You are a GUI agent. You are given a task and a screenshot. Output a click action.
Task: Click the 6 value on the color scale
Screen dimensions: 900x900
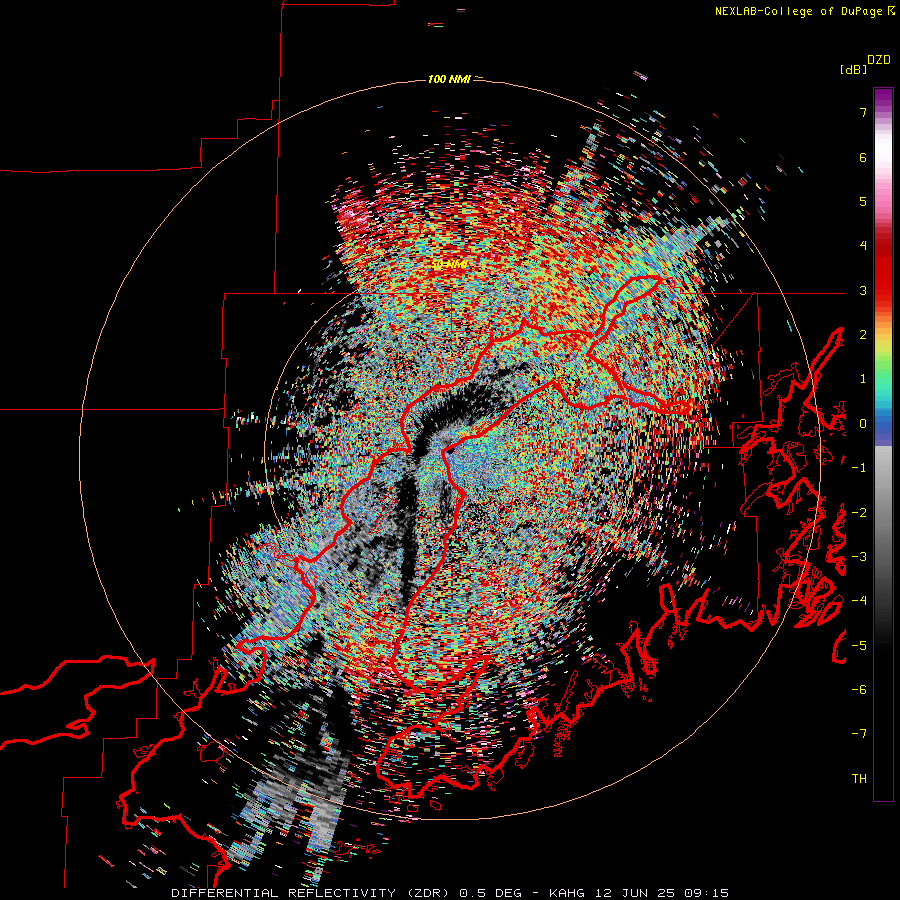863,157
